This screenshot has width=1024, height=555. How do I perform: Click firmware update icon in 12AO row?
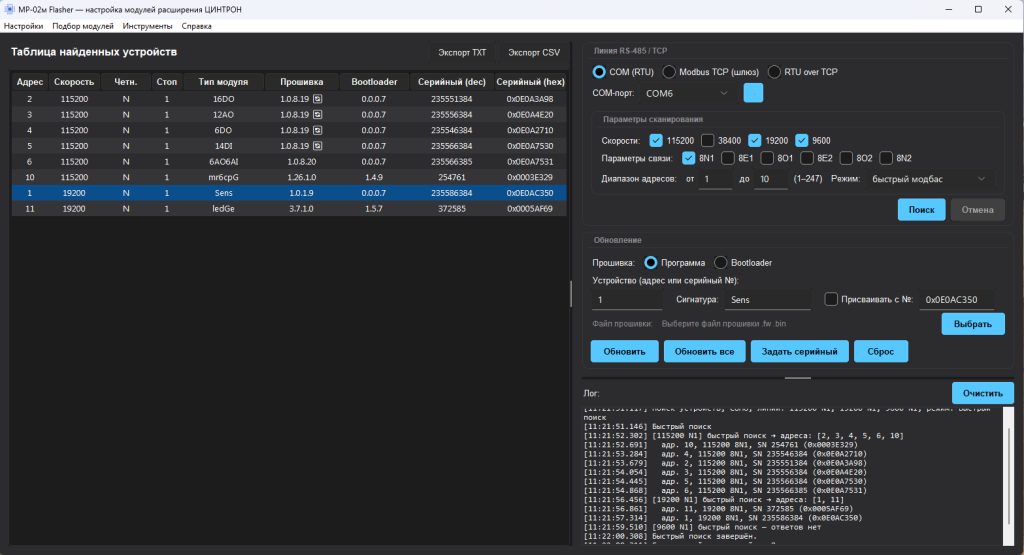(317, 115)
